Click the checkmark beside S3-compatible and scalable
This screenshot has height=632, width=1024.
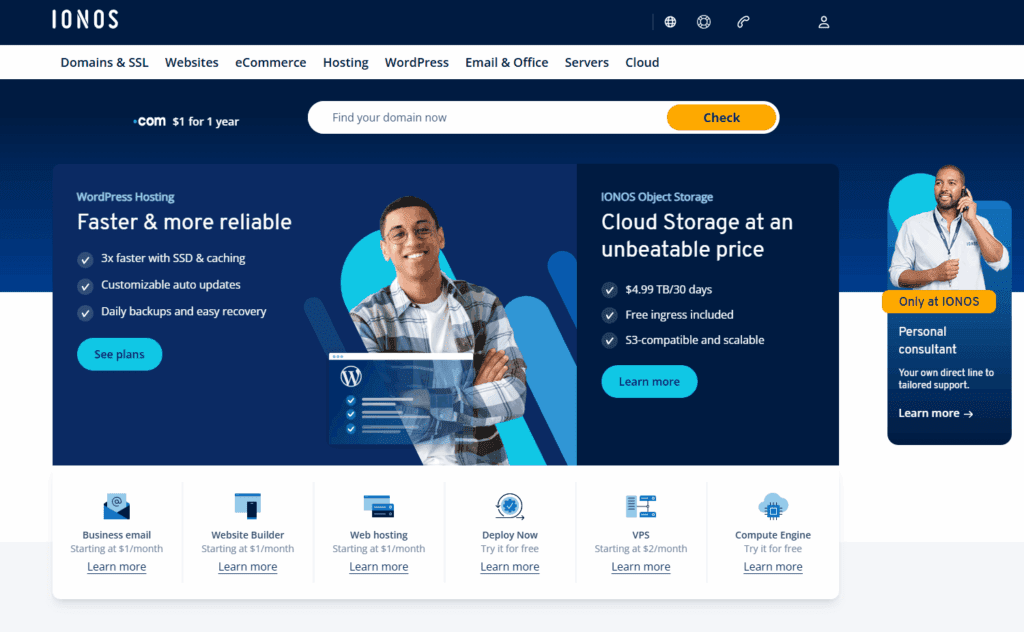609,341
